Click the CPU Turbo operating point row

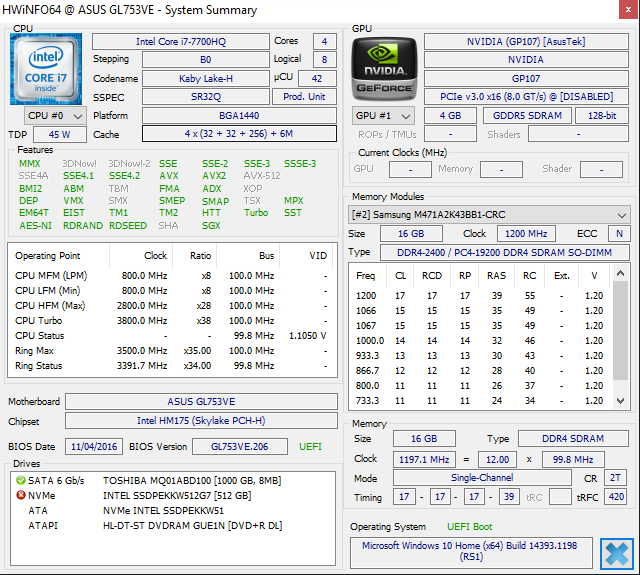coord(171,321)
